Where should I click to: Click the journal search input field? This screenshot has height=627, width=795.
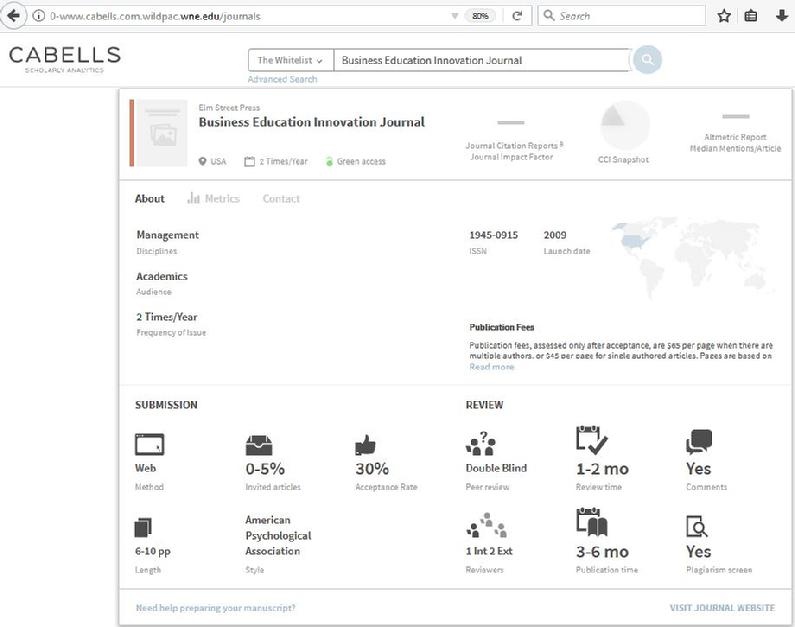[482, 60]
